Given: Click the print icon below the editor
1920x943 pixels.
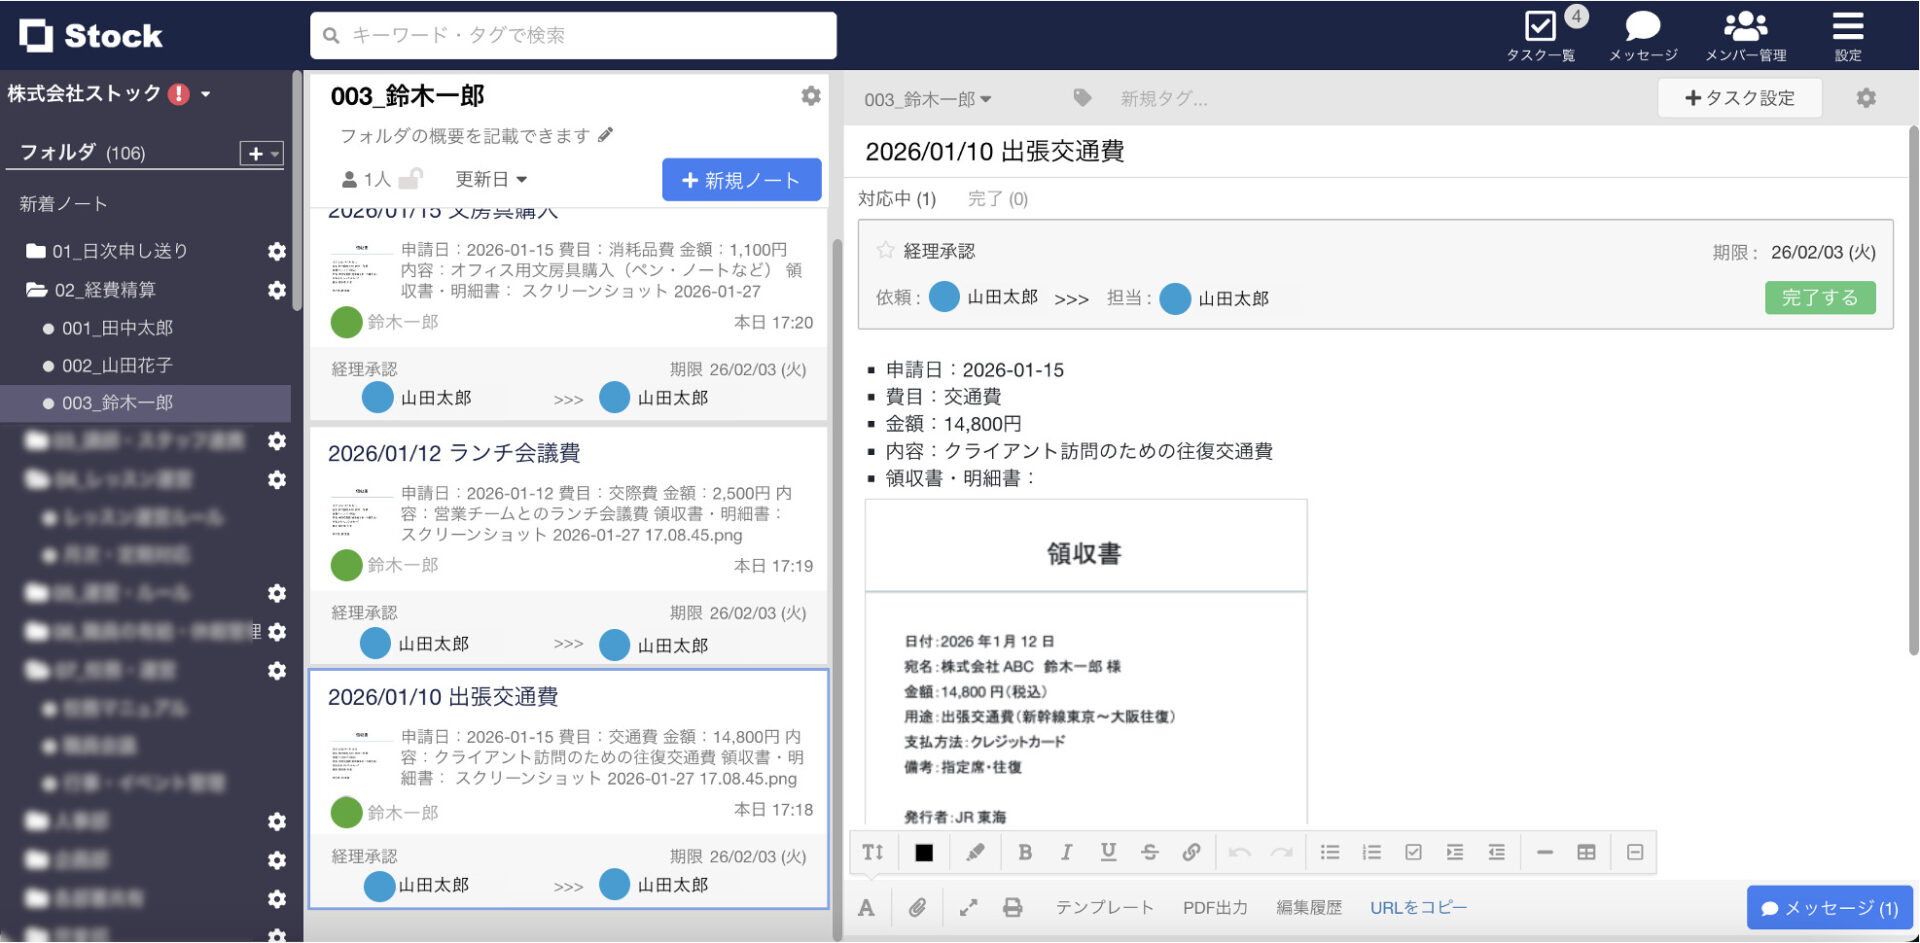Looking at the screenshot, I should click(1013, 908).
